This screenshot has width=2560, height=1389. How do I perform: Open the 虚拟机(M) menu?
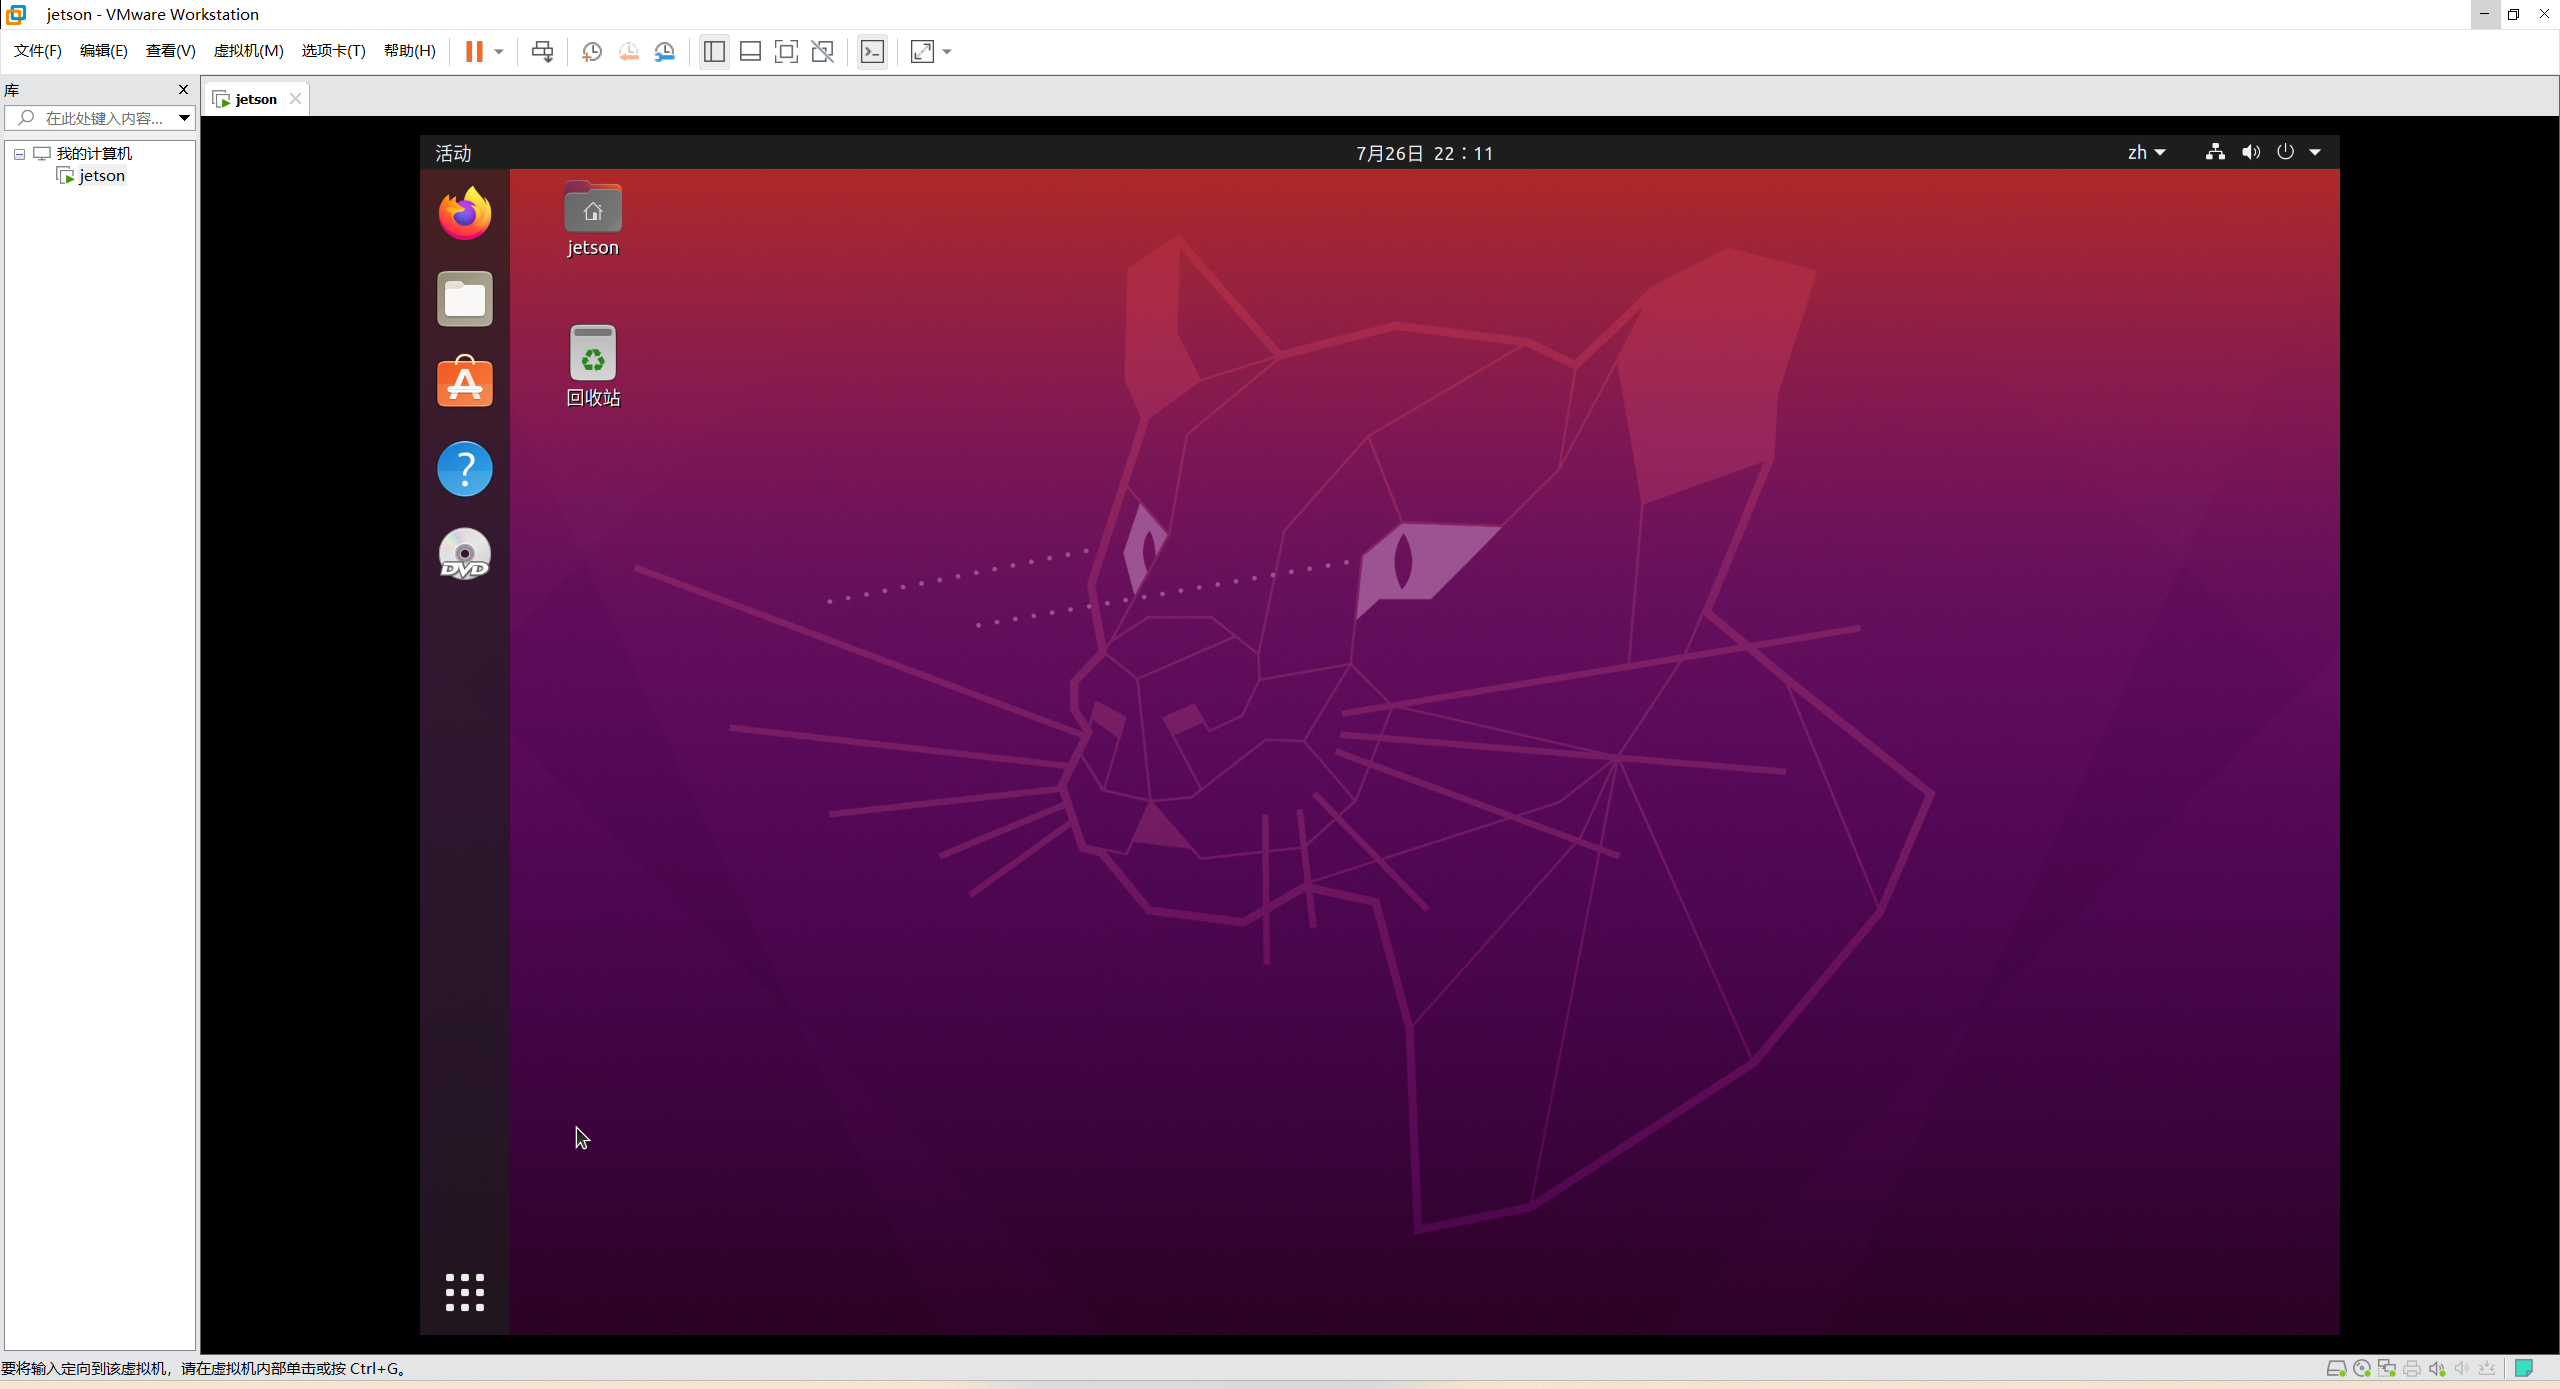249,51
